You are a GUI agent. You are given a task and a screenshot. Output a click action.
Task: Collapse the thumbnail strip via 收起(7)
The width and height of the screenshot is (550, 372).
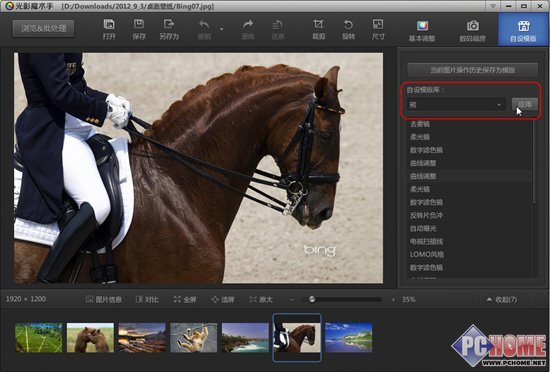pos(502,299)
